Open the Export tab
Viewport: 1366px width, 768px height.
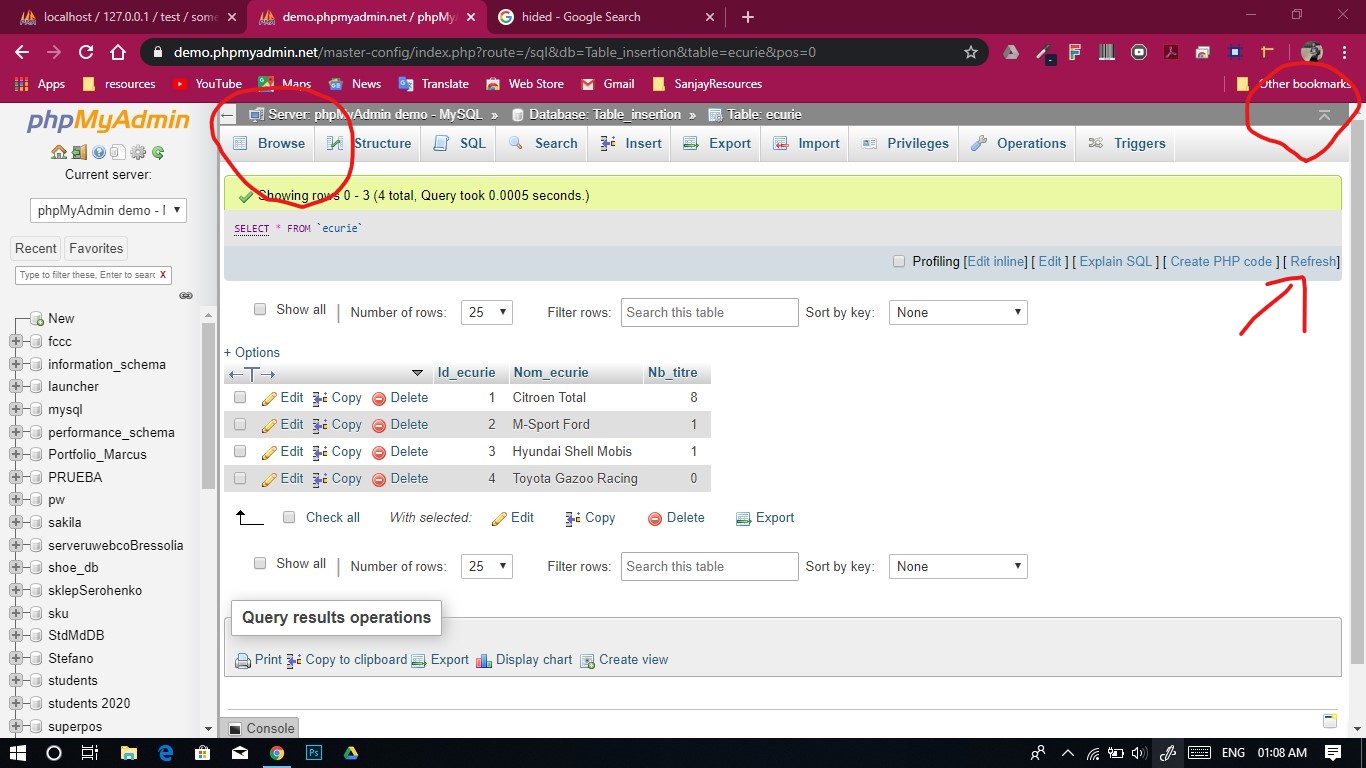(716, 143)
